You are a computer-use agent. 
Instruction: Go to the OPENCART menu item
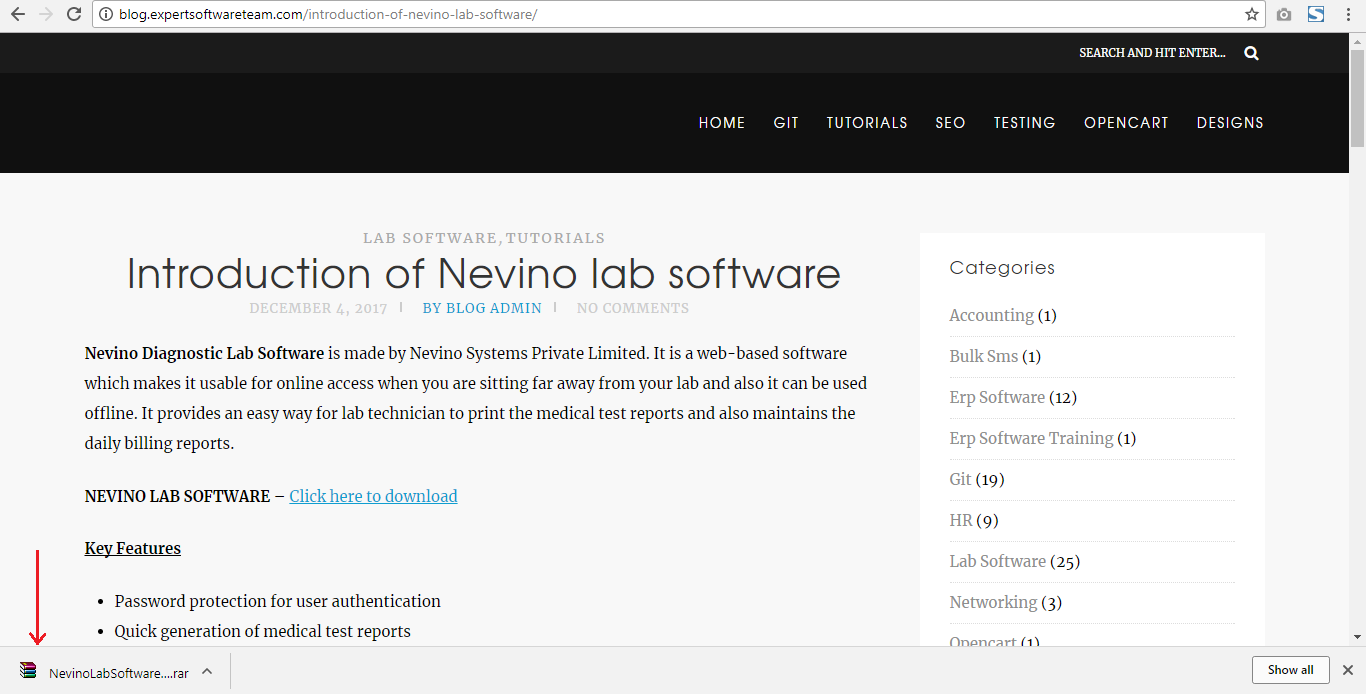click(x=1126, y=123)
